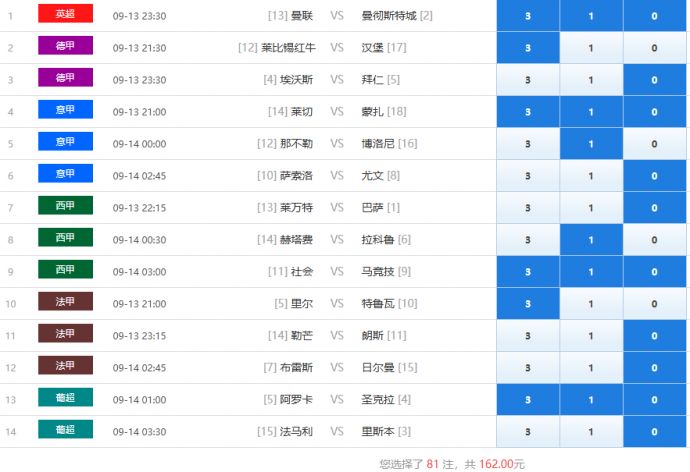Click the 81 注 bet count
690x472 pixels.
click(440, 464)
